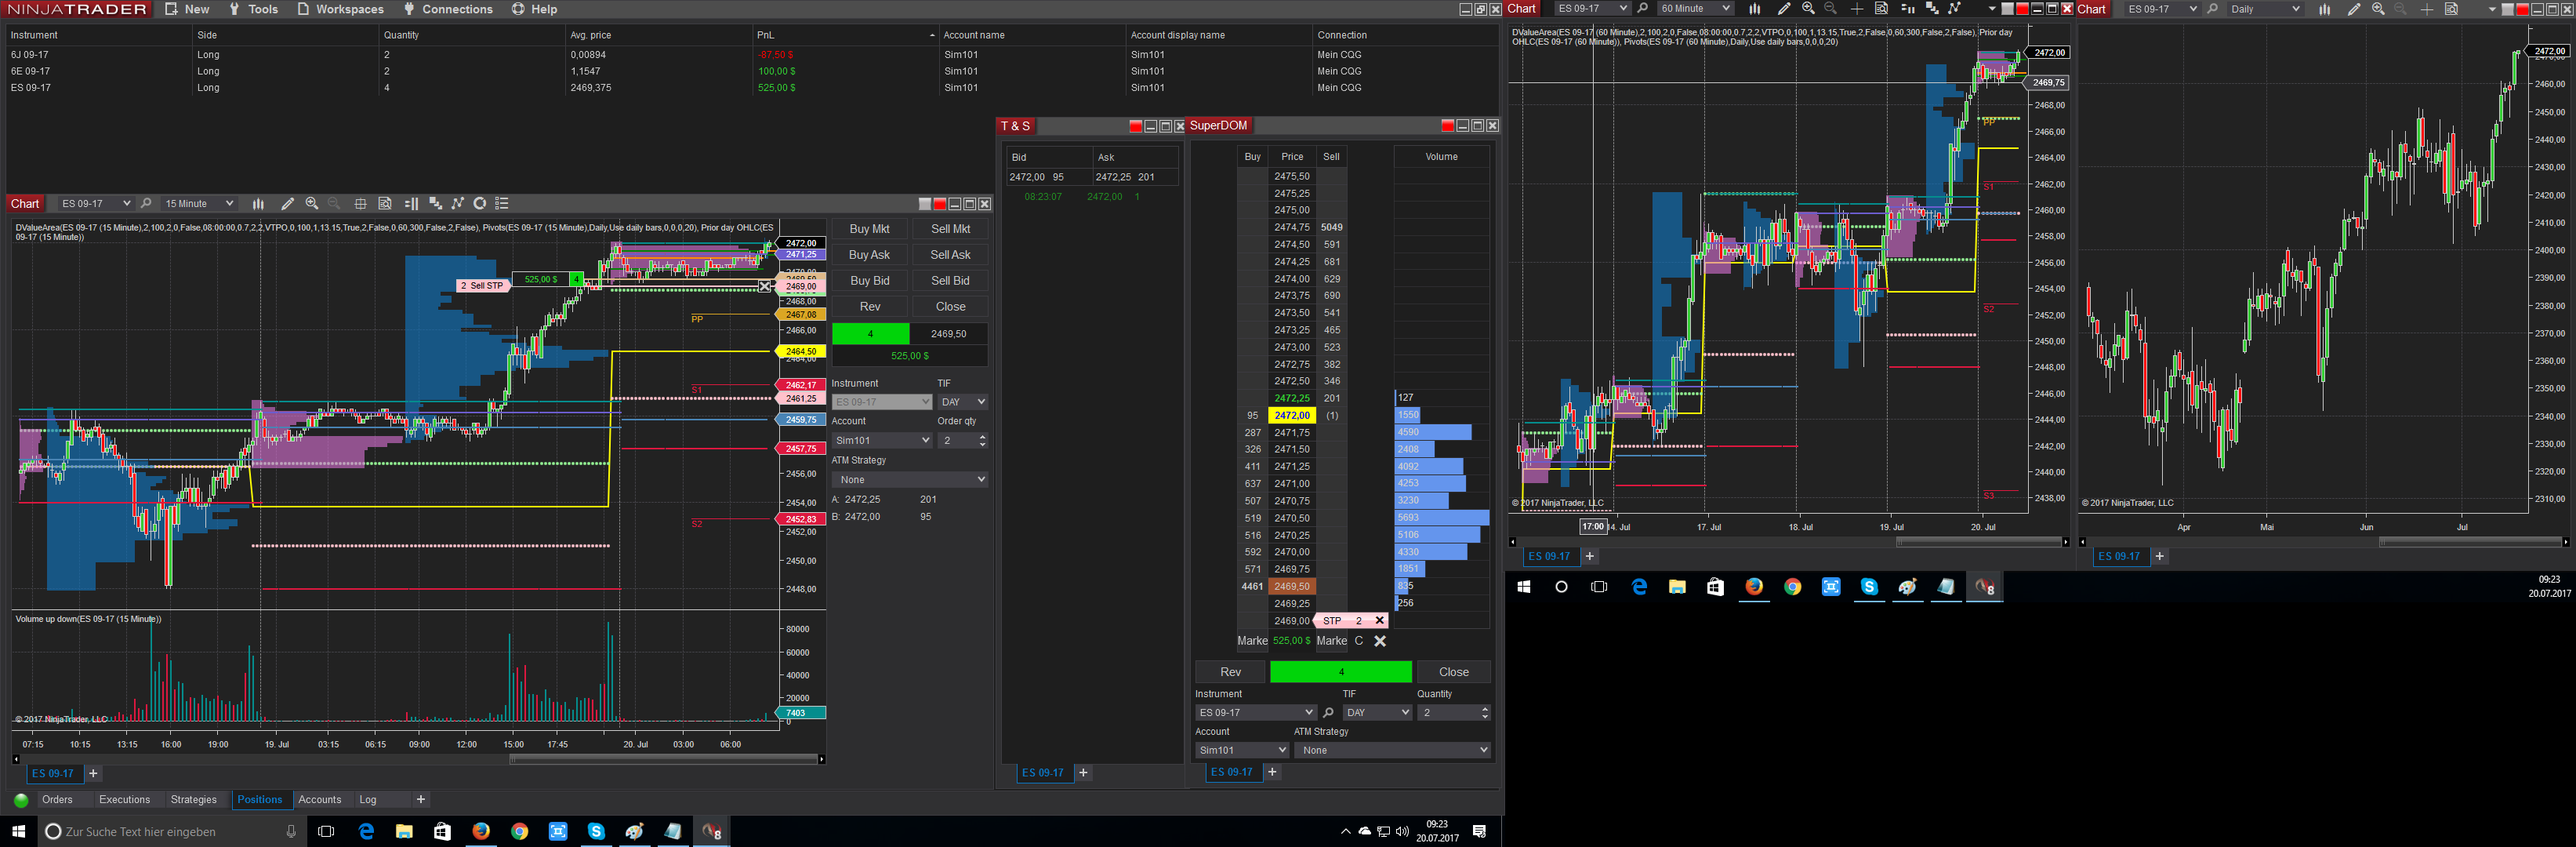Select drawing tools pencil in Daily chart
The height and width of the screenshot is (847, 2576).
pyautogui.click(x=2354, y=9)
